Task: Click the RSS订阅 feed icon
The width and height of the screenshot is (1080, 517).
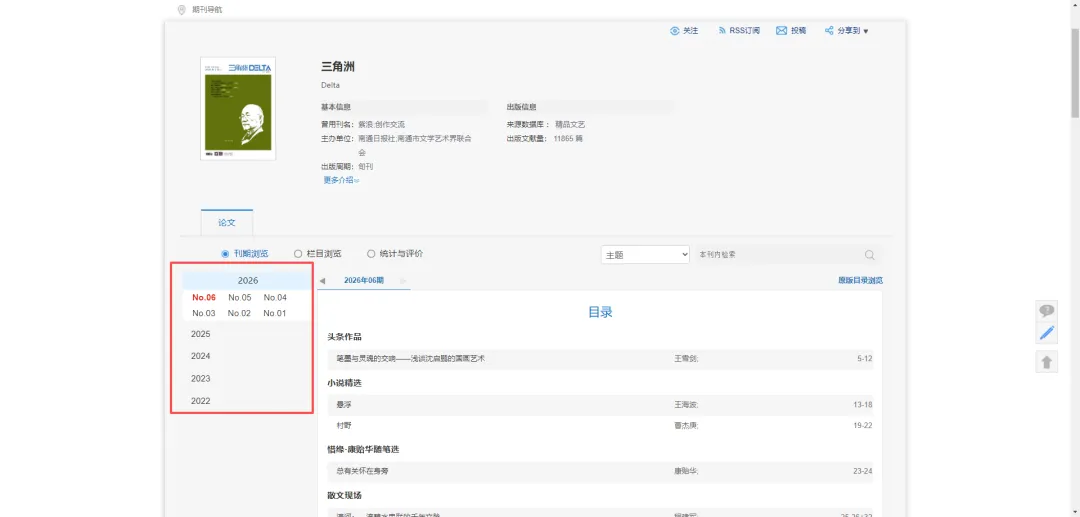Action: (x=722, y=31)
